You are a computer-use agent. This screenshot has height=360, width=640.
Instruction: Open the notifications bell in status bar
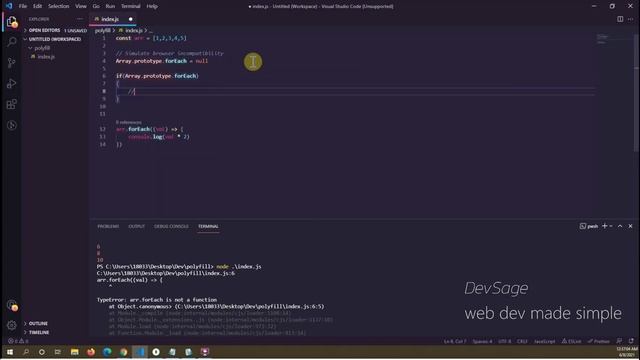pos(631,341)
